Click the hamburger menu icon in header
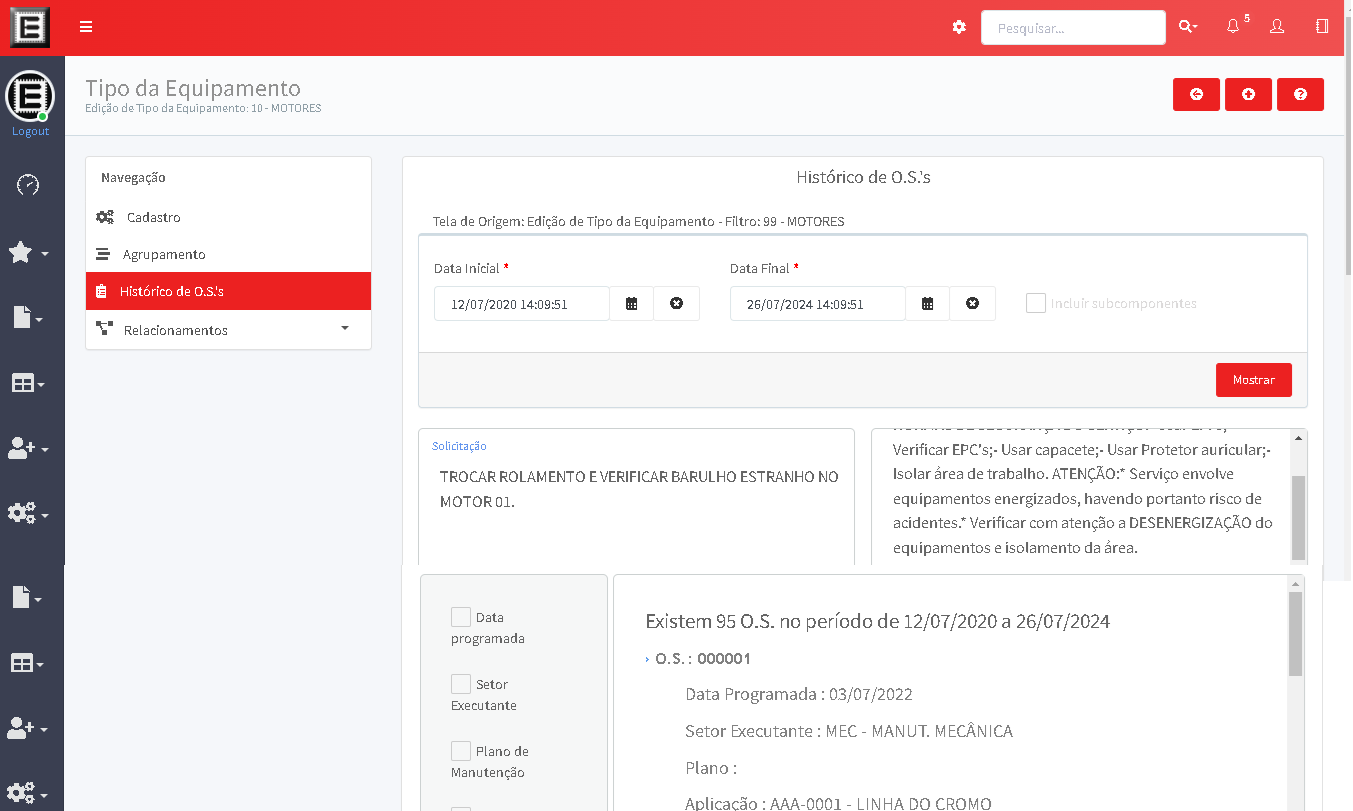Viewport: 1353px width, 811px height. [x=86, y=27]
